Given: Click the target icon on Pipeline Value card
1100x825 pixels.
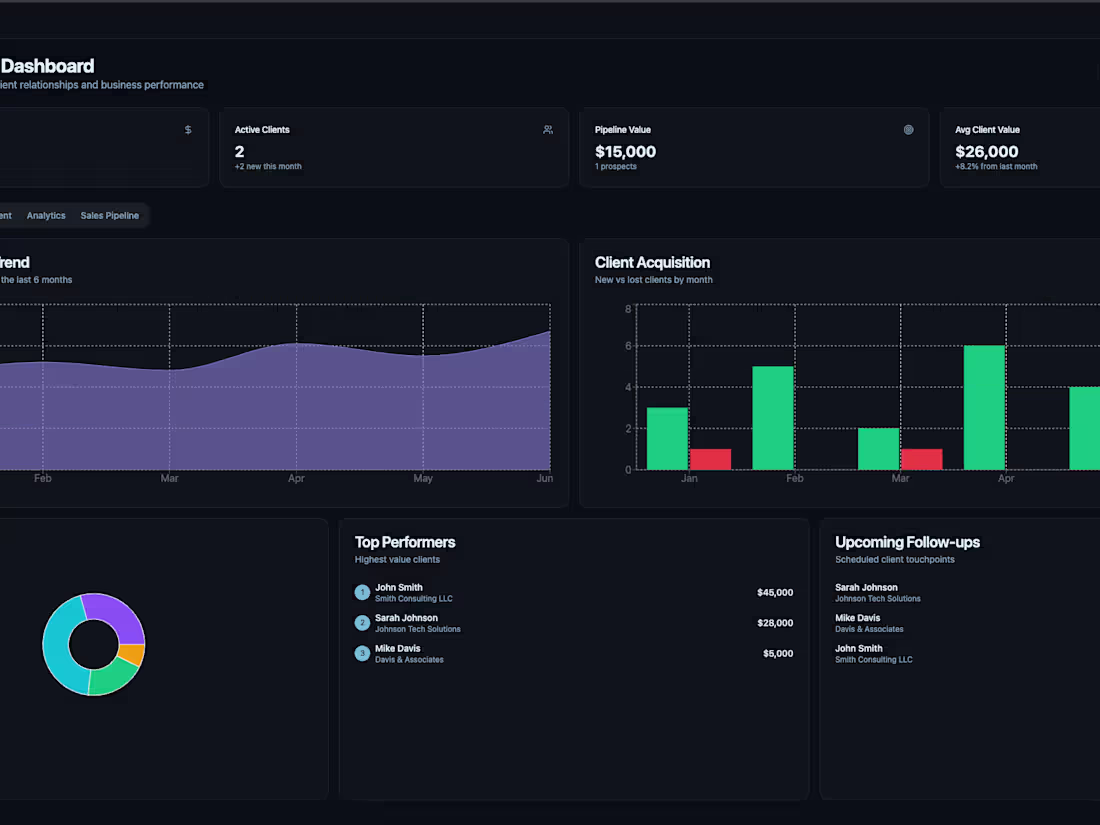Looking at the screenshot, I should point(908,129).
